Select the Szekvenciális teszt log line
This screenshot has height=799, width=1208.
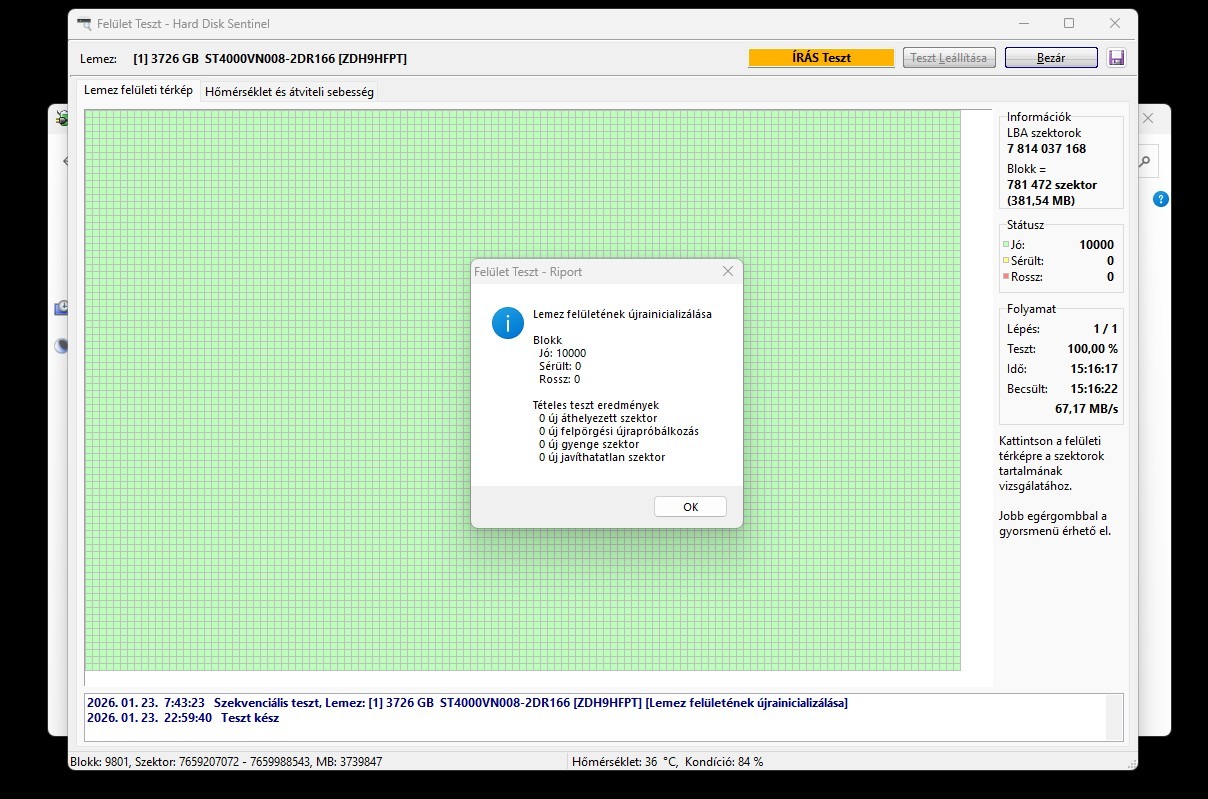pos(467,703)
